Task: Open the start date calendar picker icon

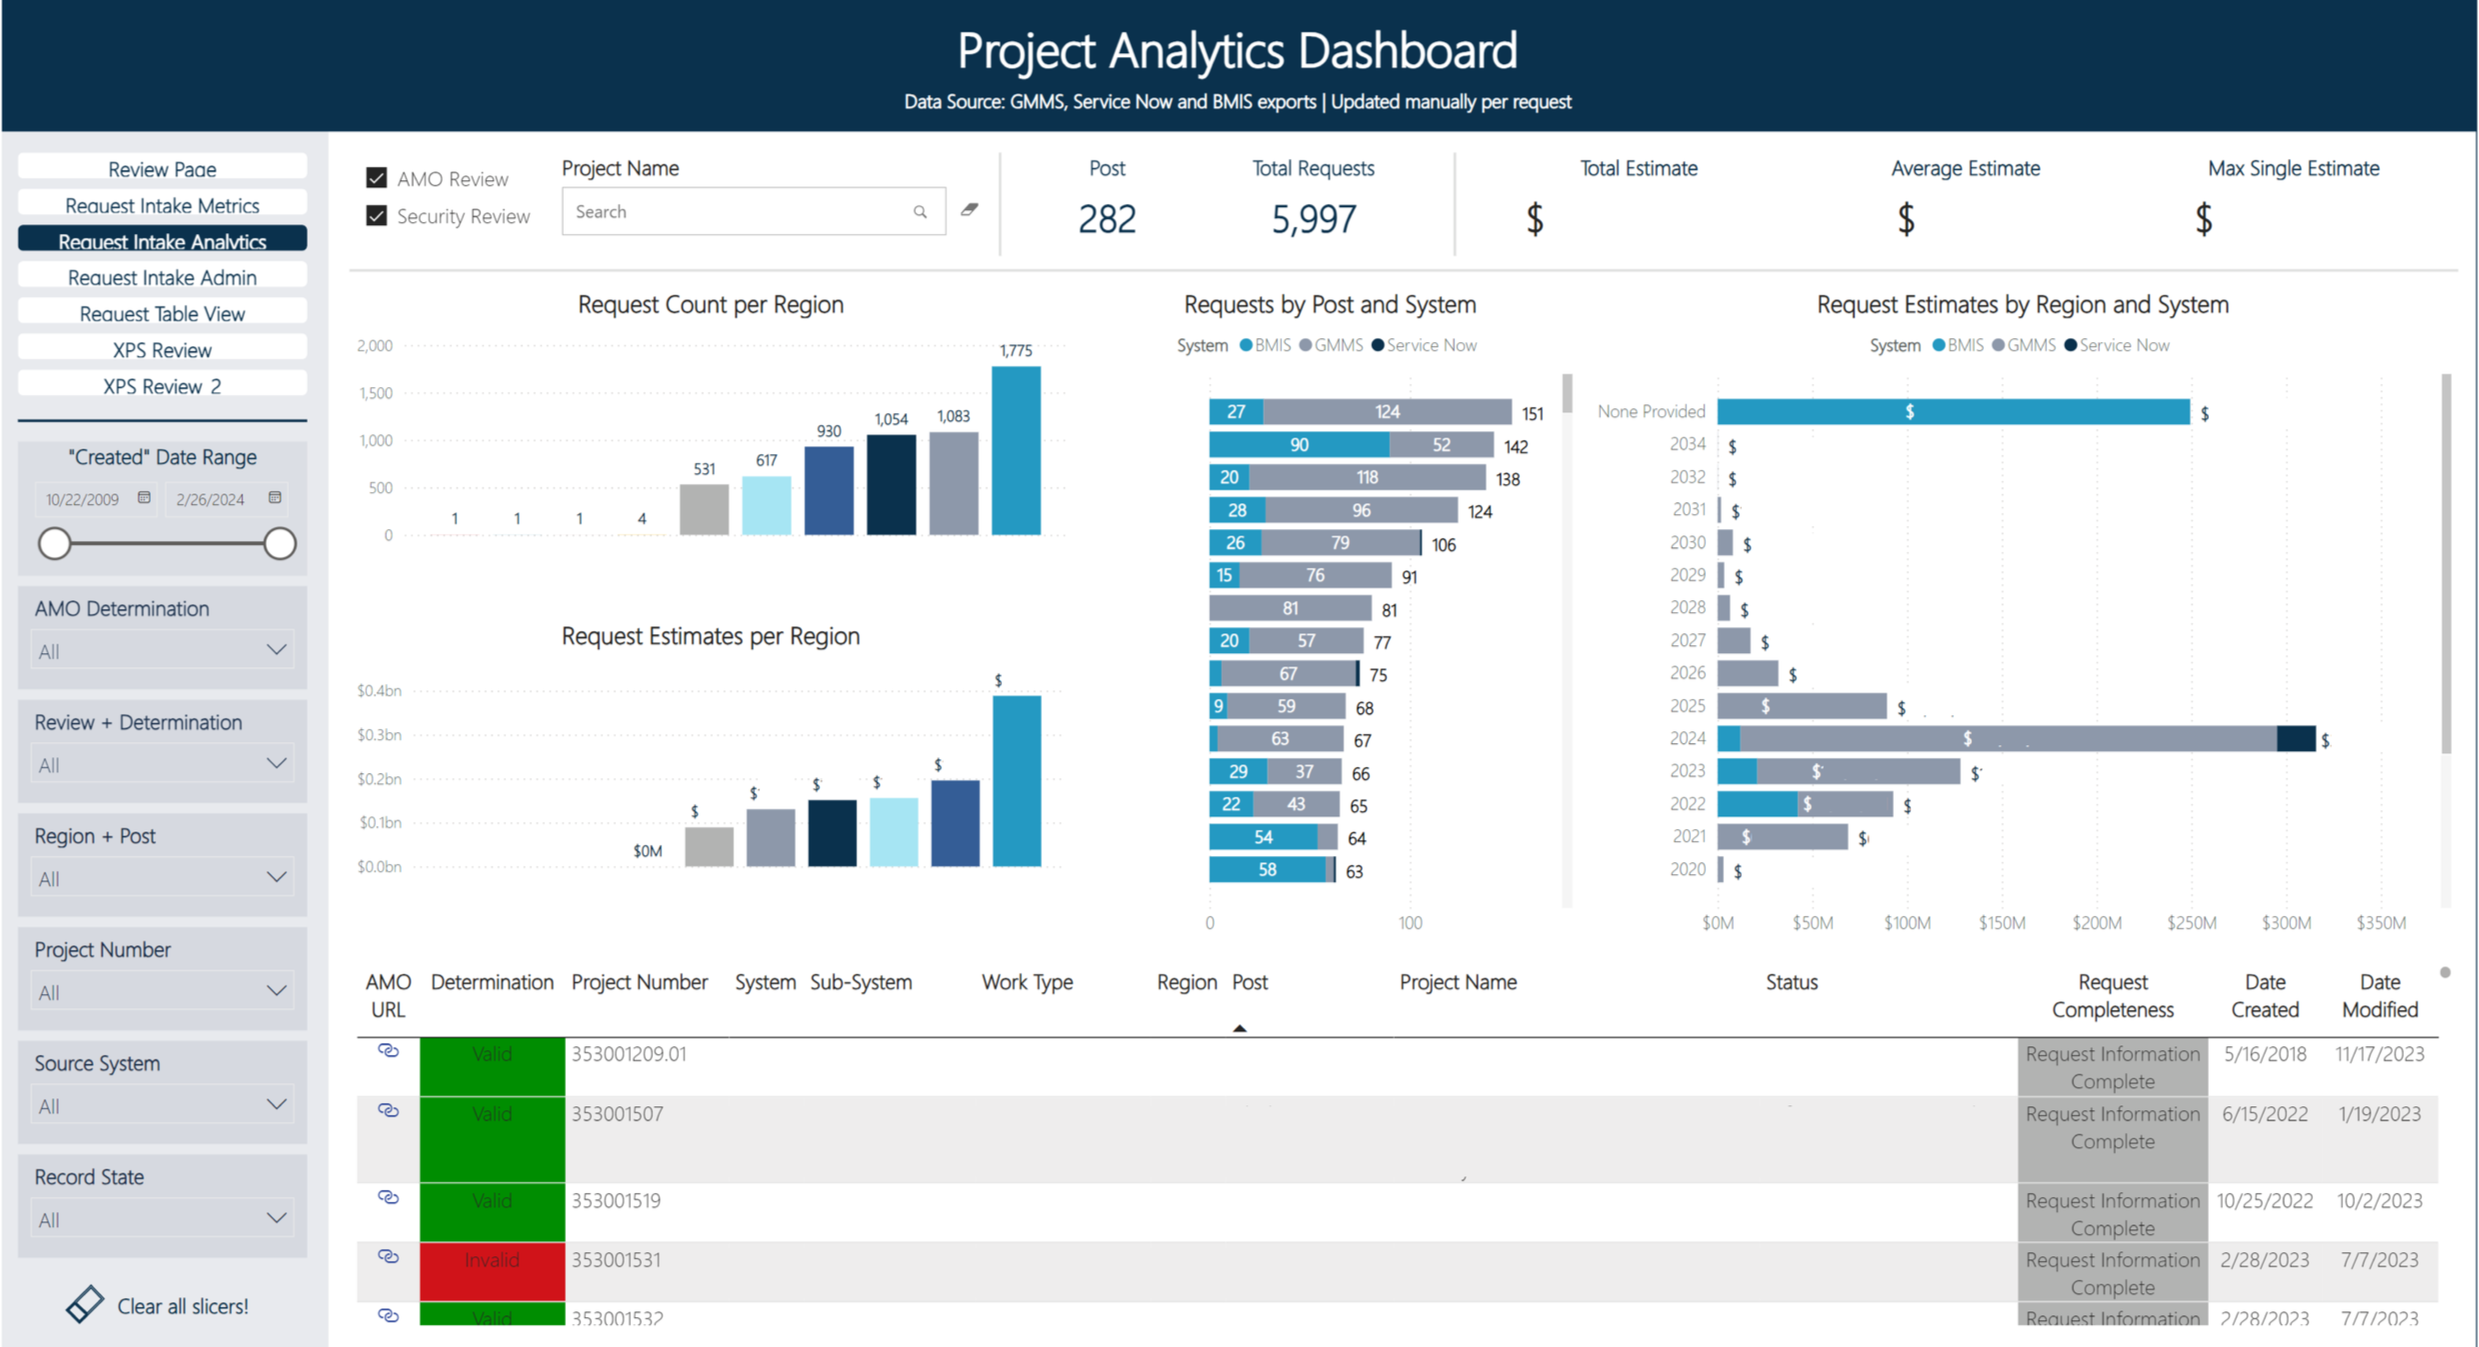Action: (x=144, y=498)
